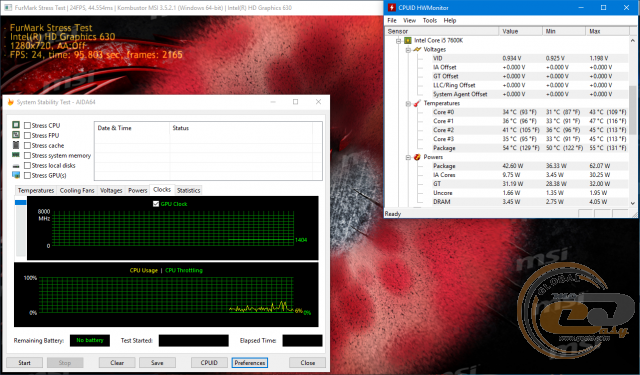
Task: Switch to the Temperatures tab in AIDA64
Action: (36, 191)
